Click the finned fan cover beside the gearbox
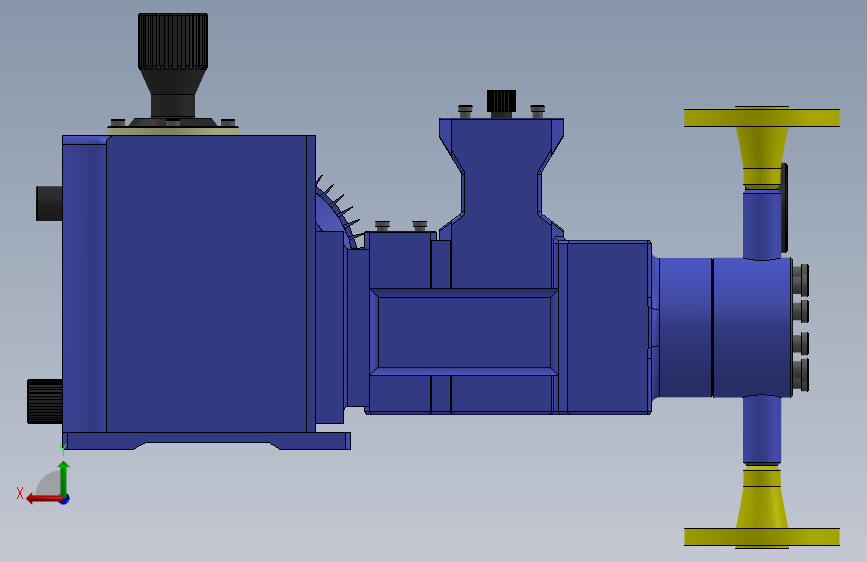Screen dimensions: 867x562 pos(337,213)
